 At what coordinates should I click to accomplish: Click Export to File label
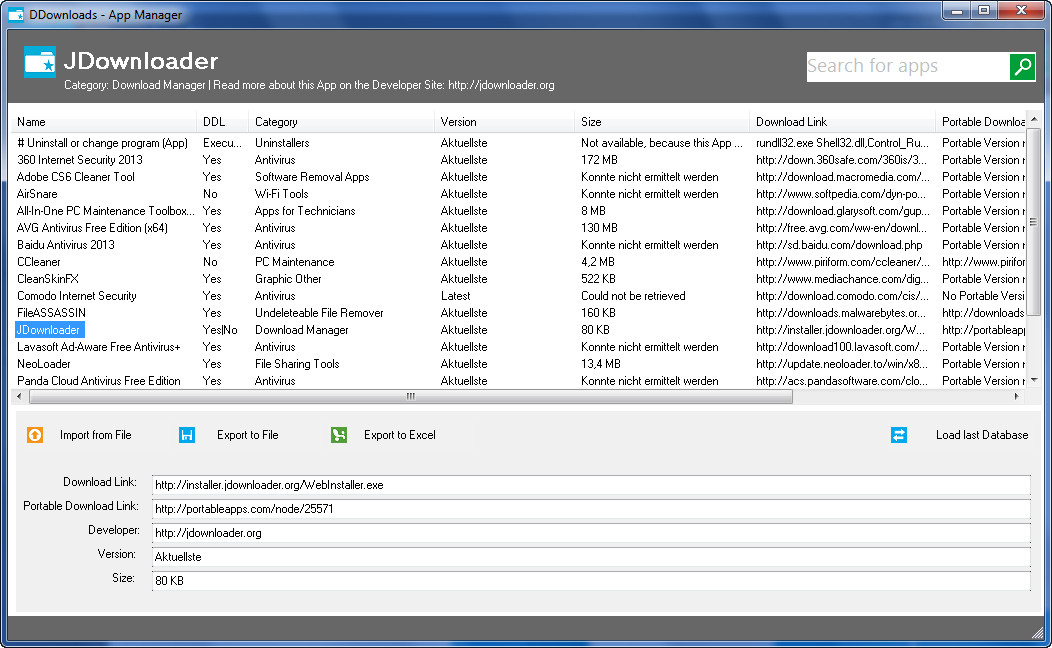pyautogui.click(x=248, y=435)
